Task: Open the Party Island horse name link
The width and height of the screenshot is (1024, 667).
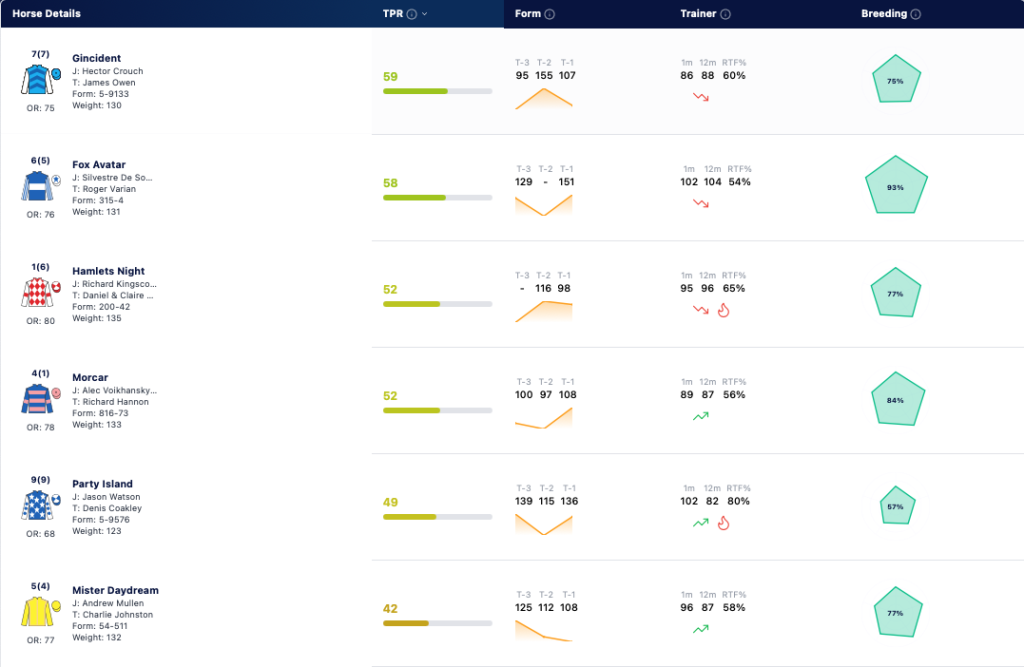Action: point(103,484)
